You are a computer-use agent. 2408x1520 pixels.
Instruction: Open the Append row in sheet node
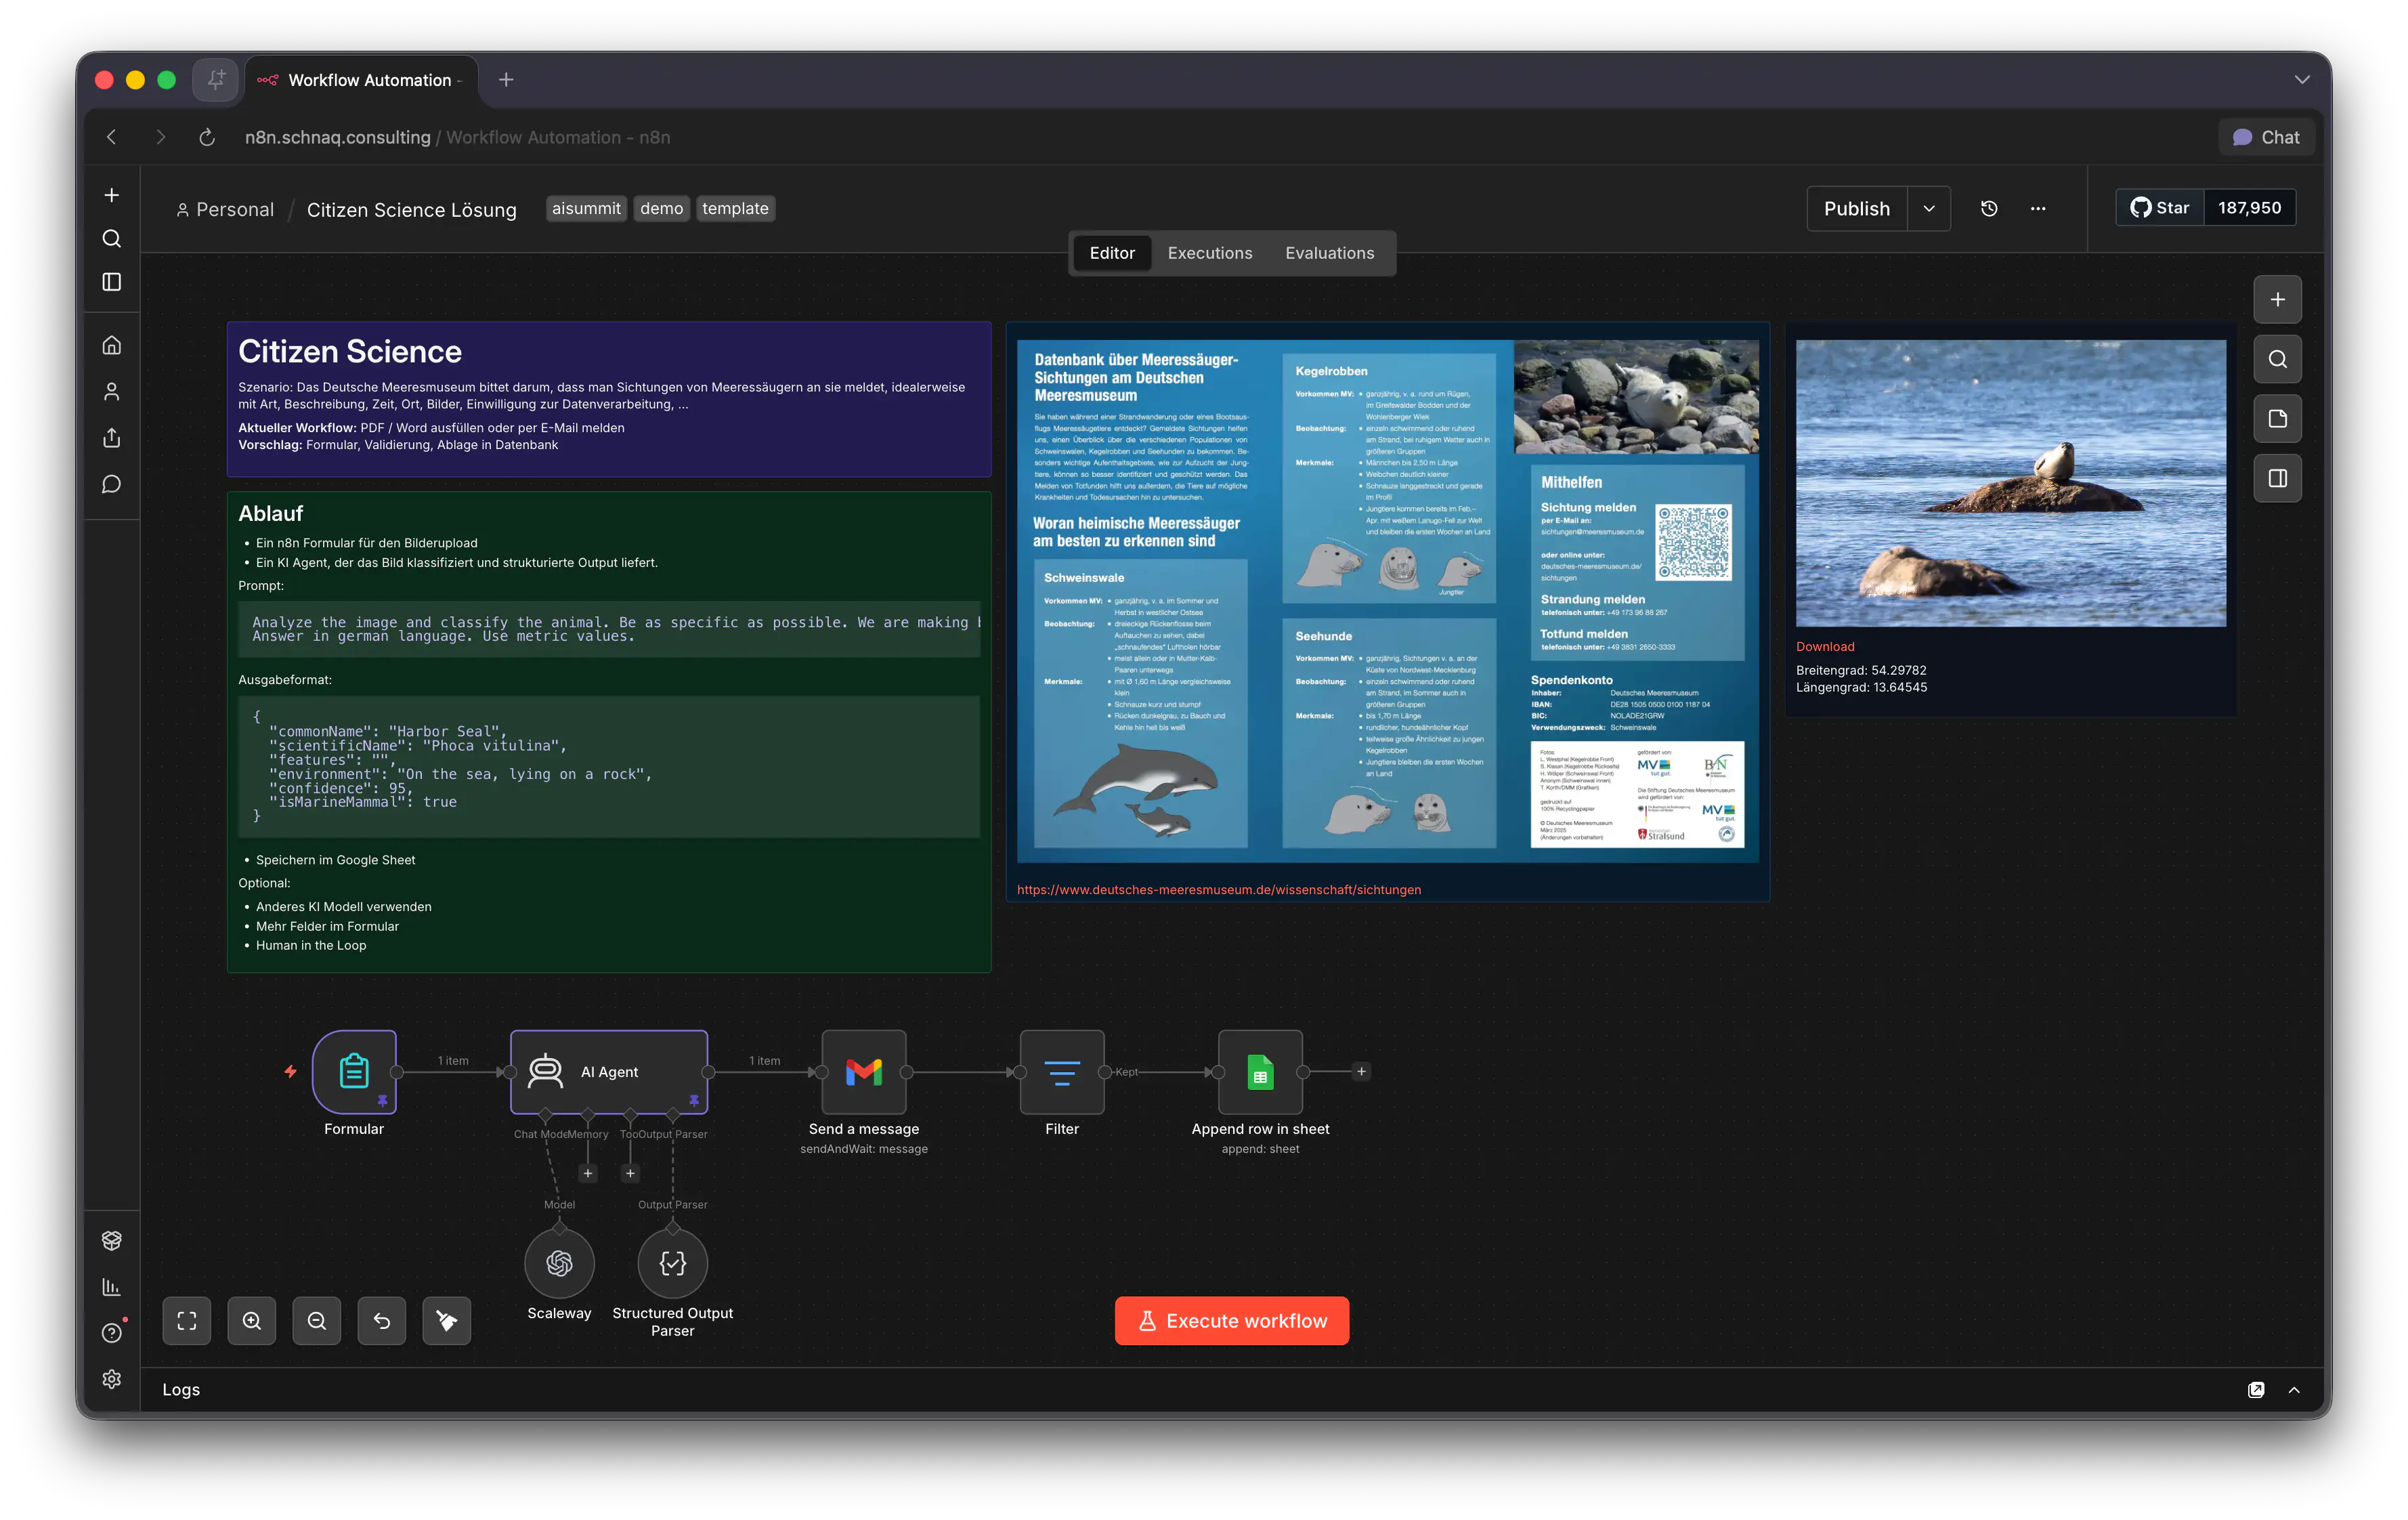(1260, 1071)
